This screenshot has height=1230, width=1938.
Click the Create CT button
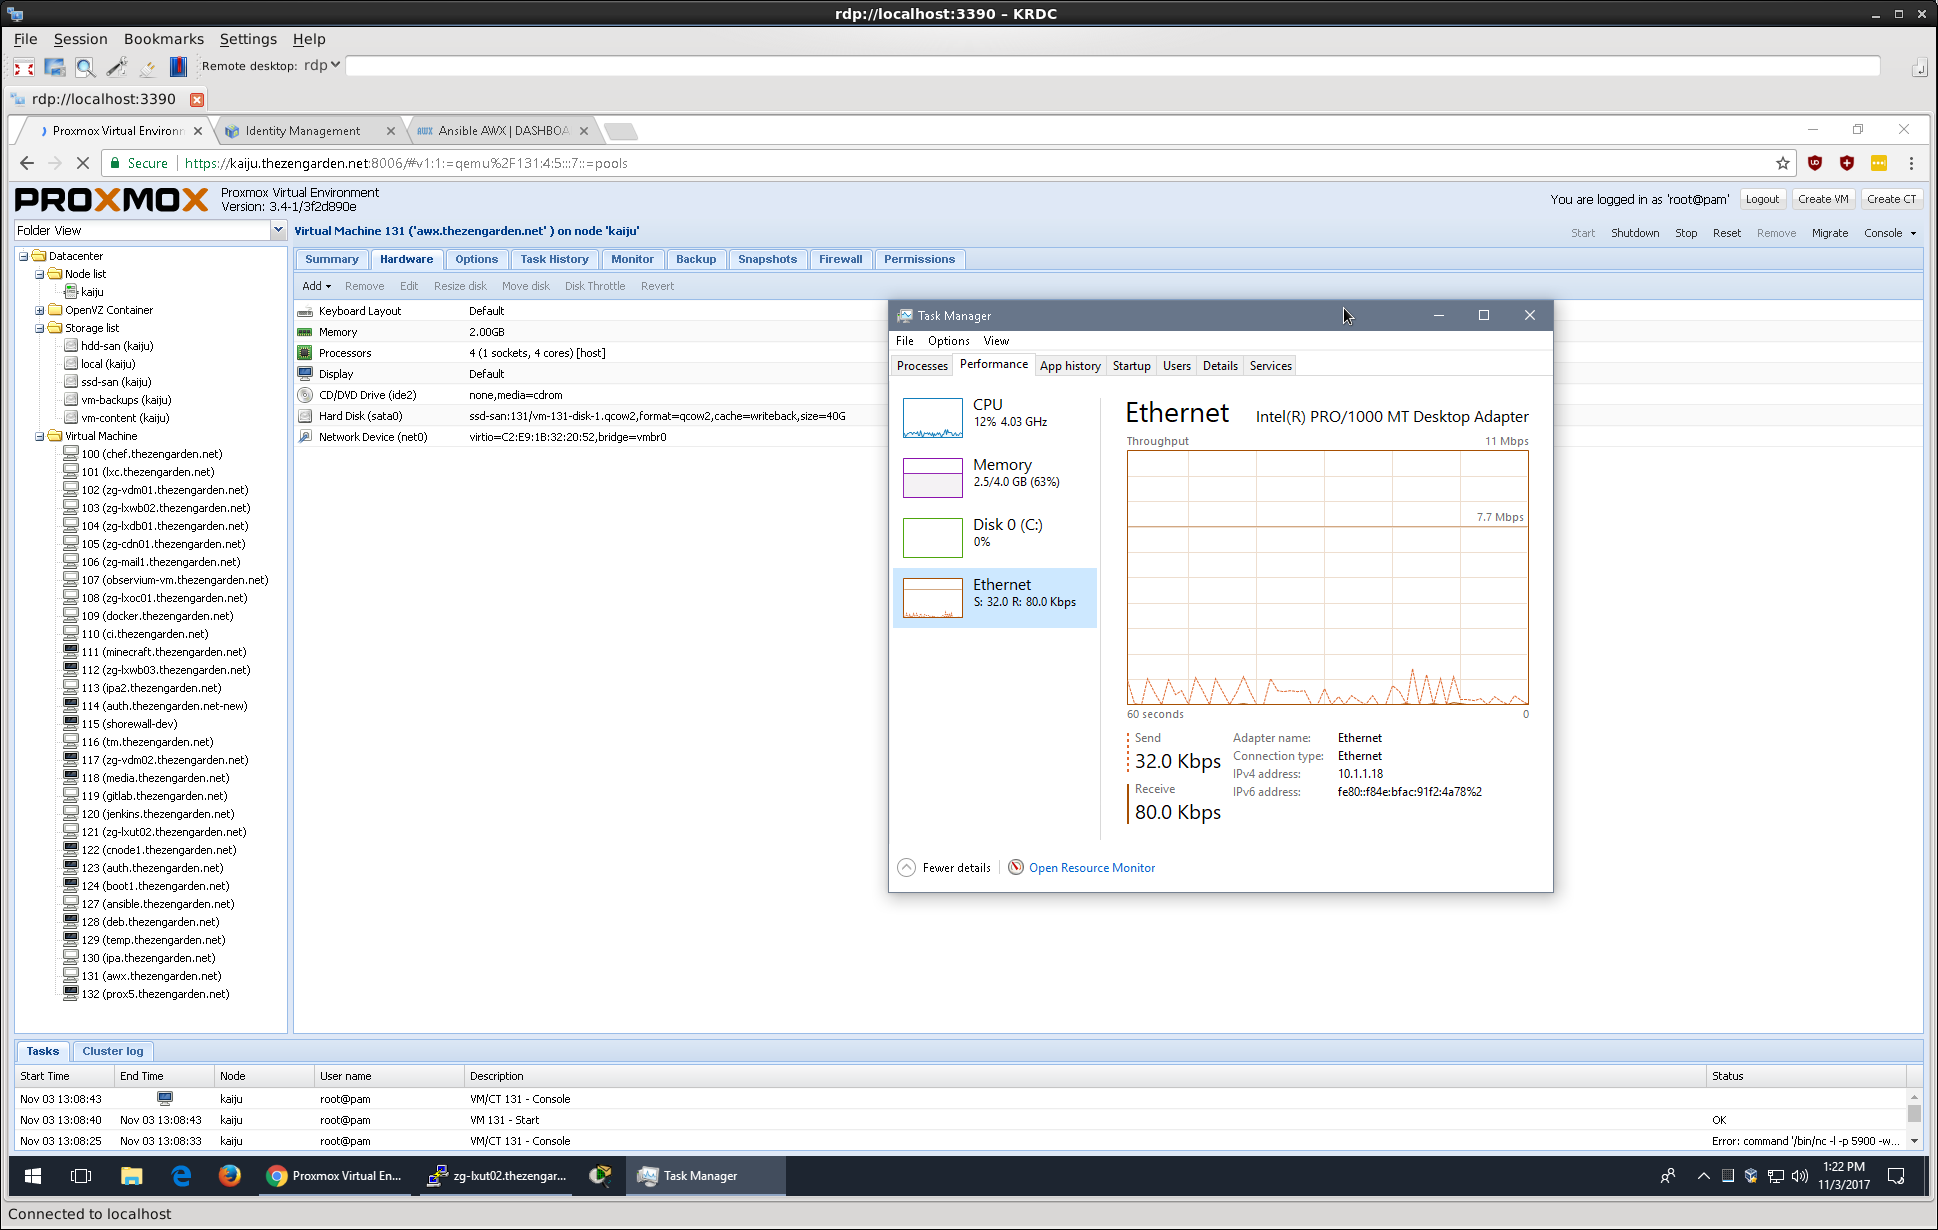click(x=1891, y=199)
